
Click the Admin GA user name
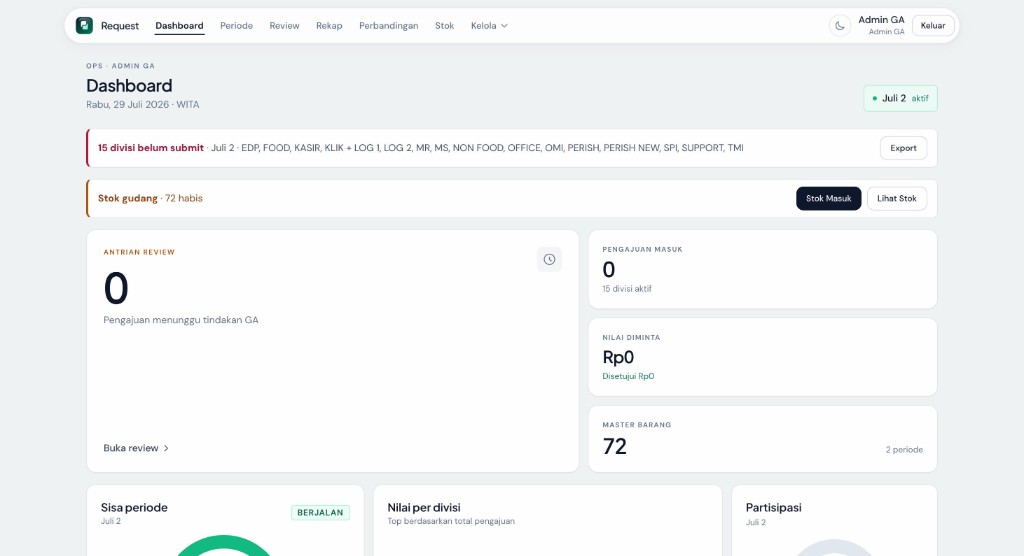click(x=881, y=20)
